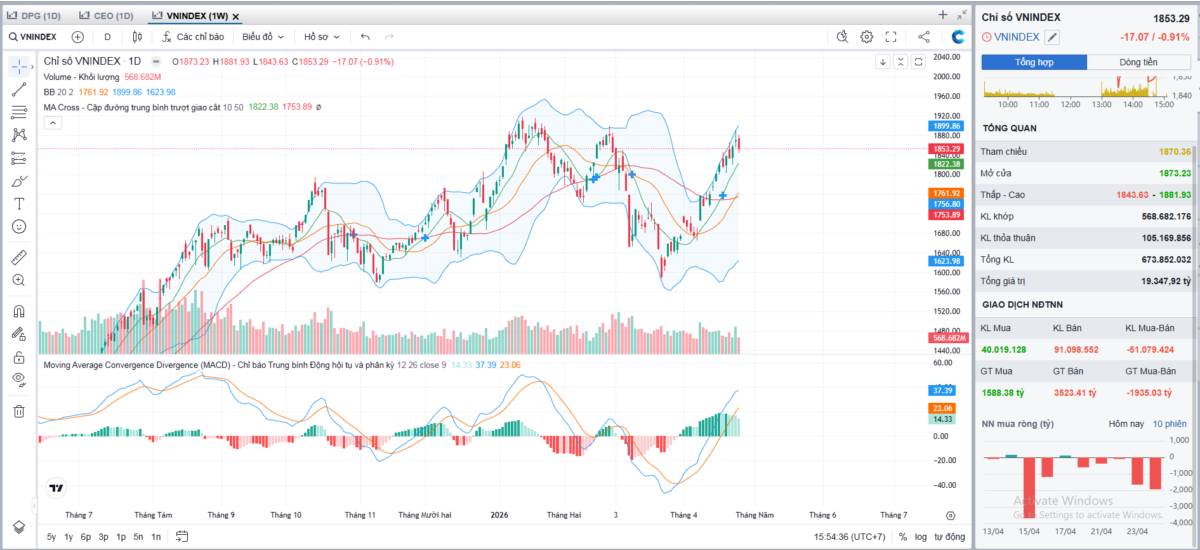Select the trend line drawing tool
The width and height of the screenshot is (1200, 550).
[x=19, y=89]
